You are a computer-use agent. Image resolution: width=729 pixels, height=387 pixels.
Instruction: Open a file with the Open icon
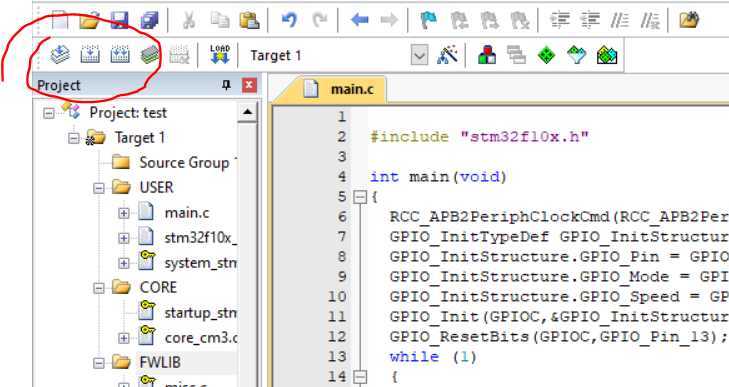pos(89,20)
